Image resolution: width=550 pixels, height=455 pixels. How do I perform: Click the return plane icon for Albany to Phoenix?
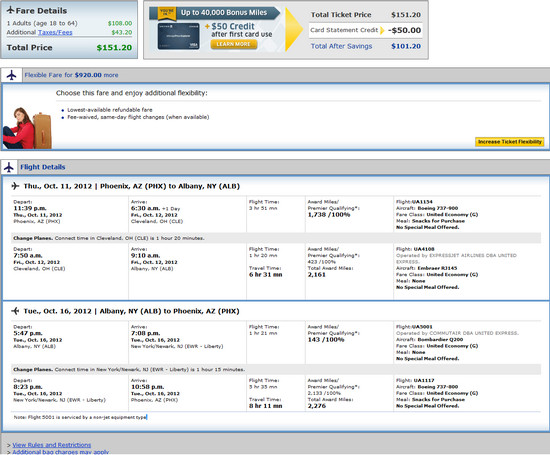tap(15, 311)
